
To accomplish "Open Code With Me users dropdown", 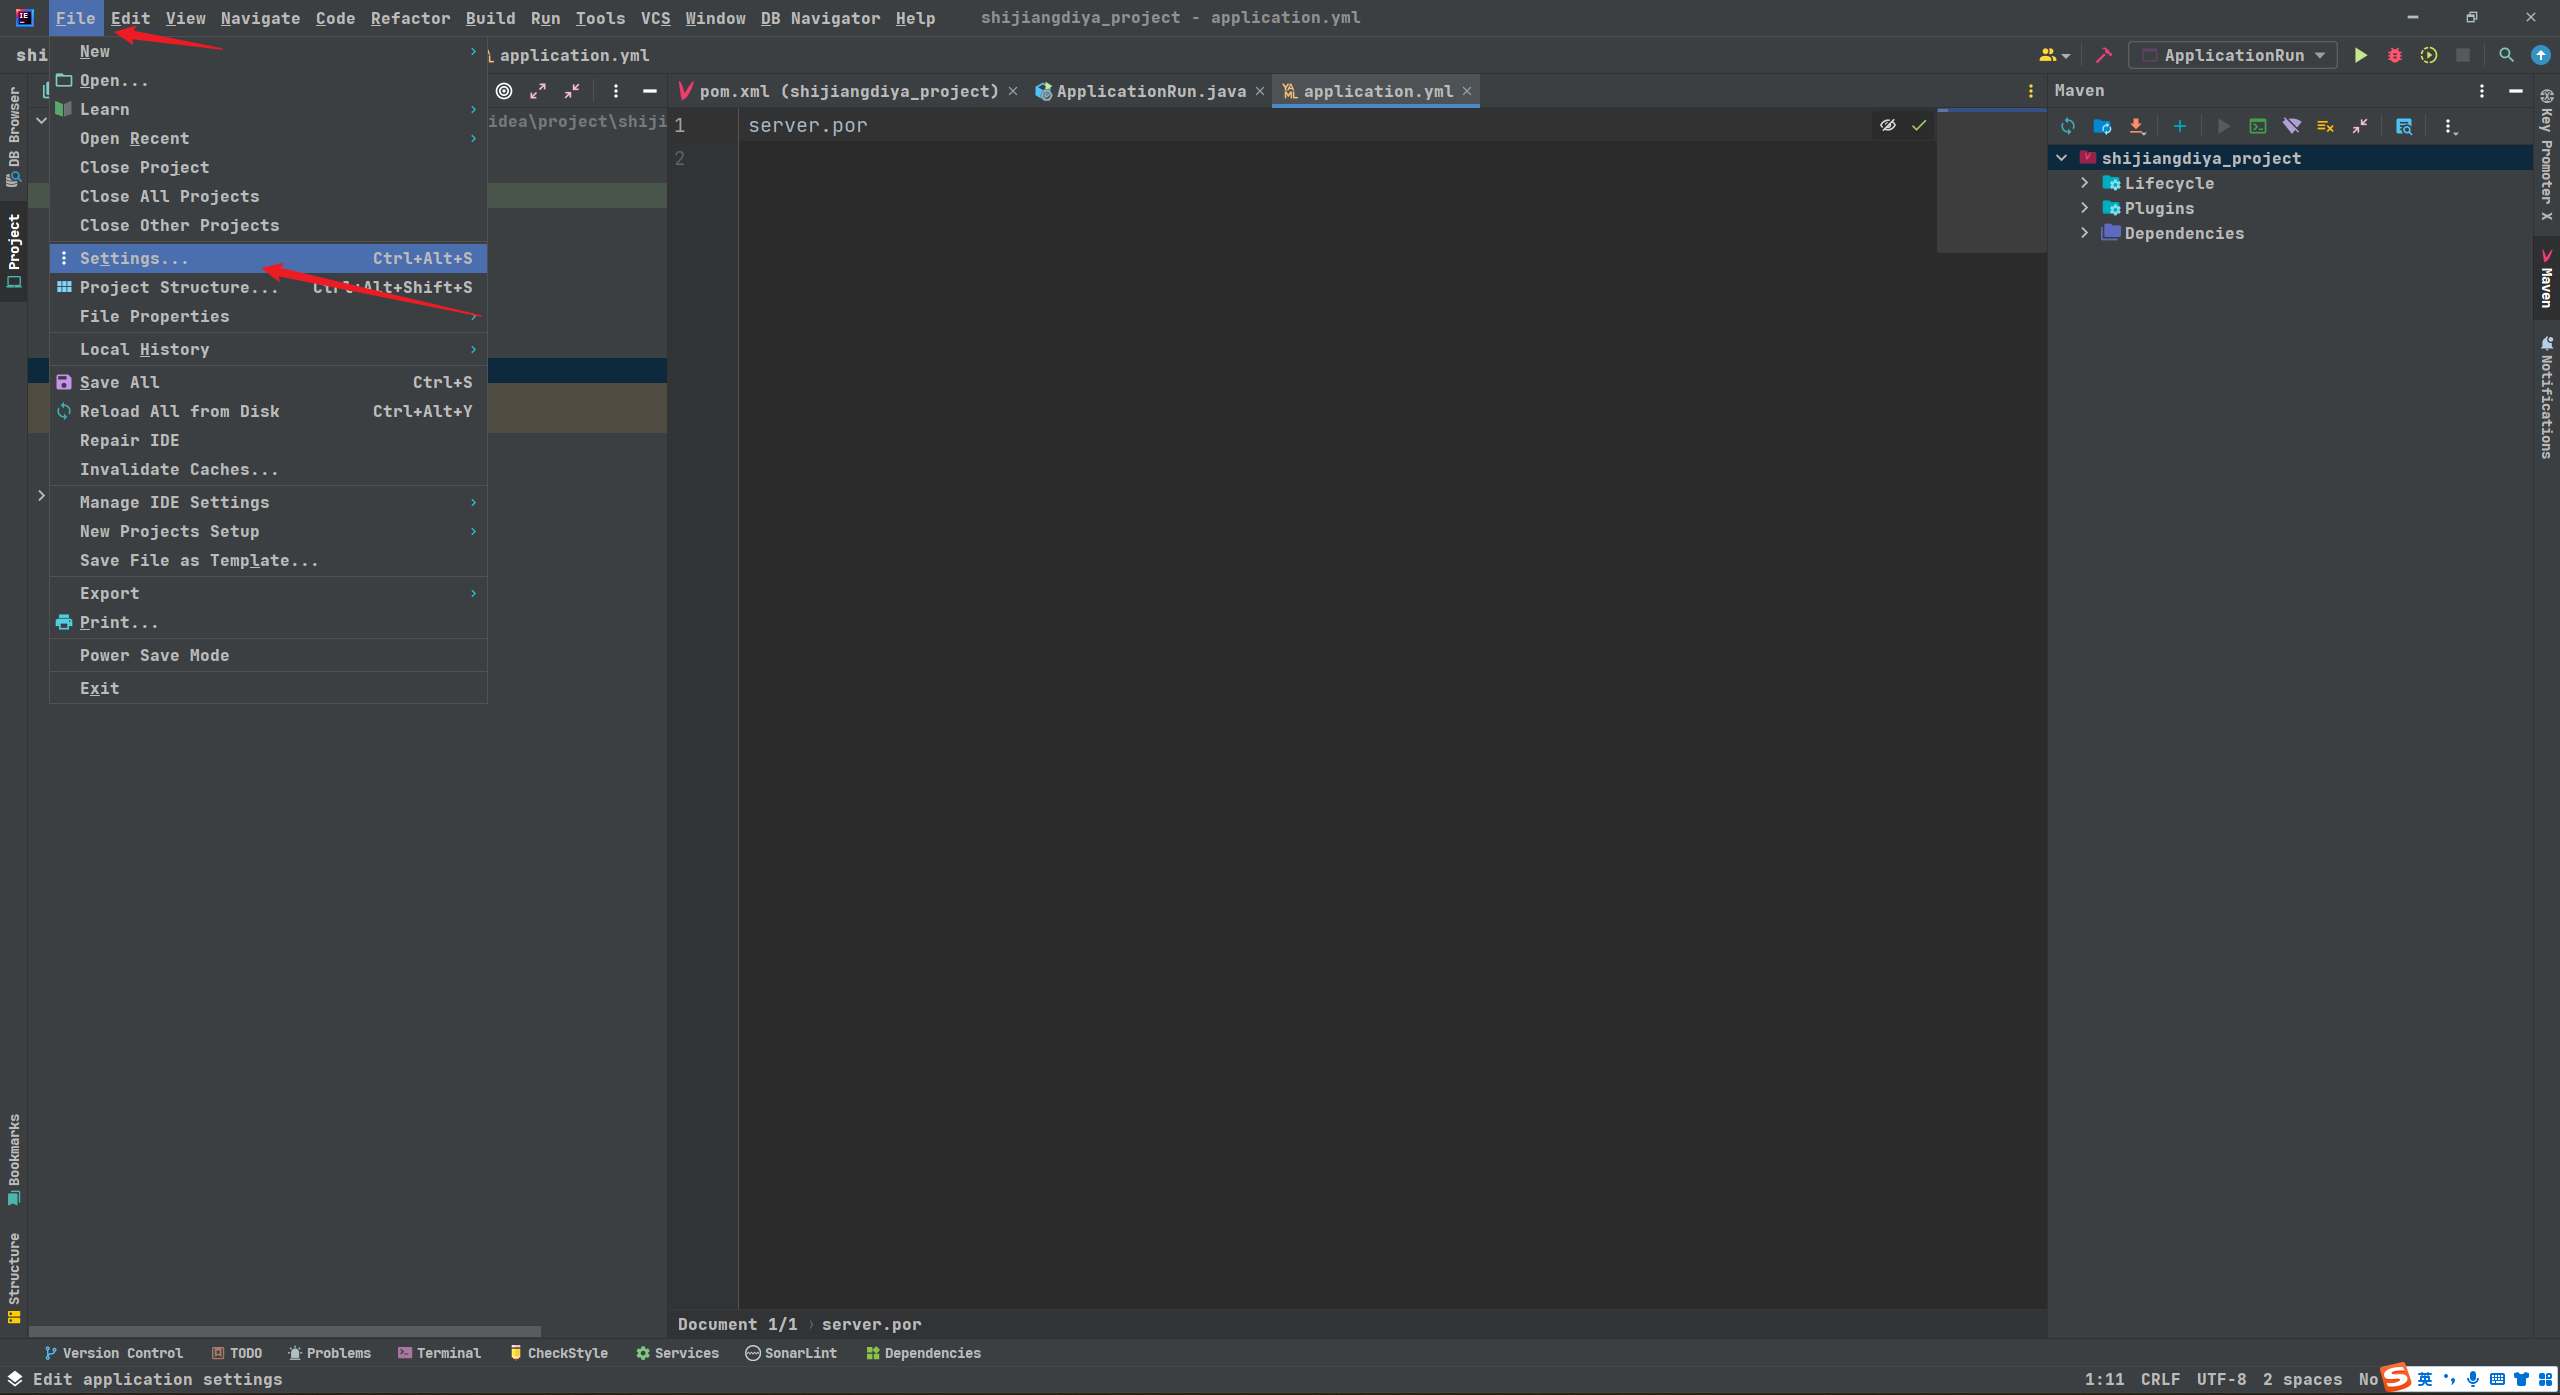I will coord(2054,55).
